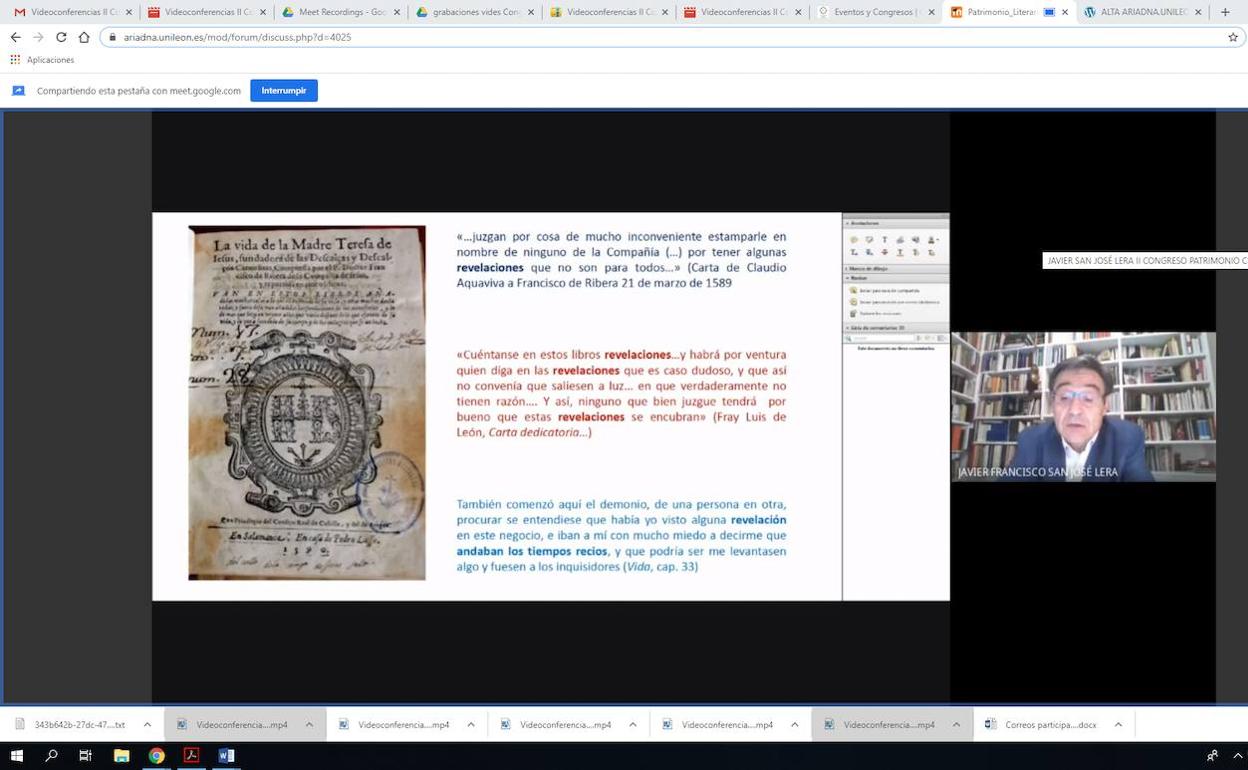
Task: Open the People icon in system tray
Action: pos(1212,755)
